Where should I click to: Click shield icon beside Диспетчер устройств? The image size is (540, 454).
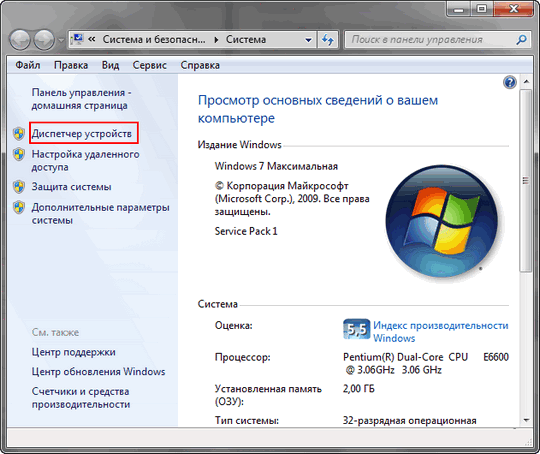tap(19, 134)
